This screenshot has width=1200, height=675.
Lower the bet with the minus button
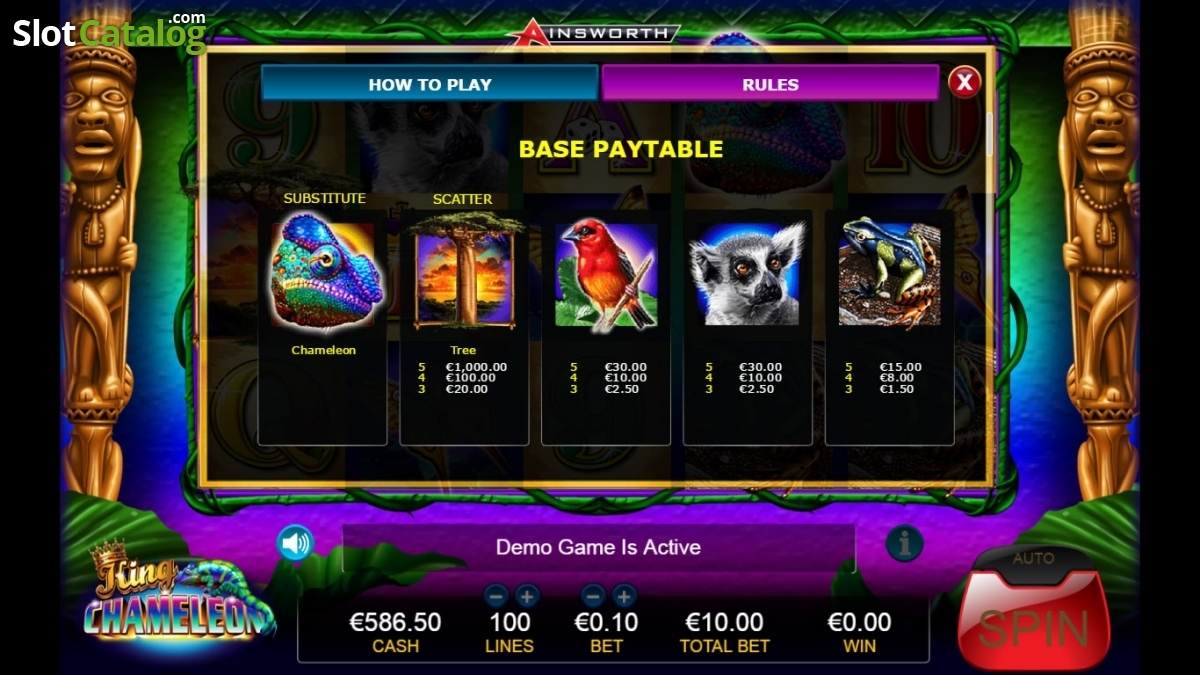click(593, 597)
